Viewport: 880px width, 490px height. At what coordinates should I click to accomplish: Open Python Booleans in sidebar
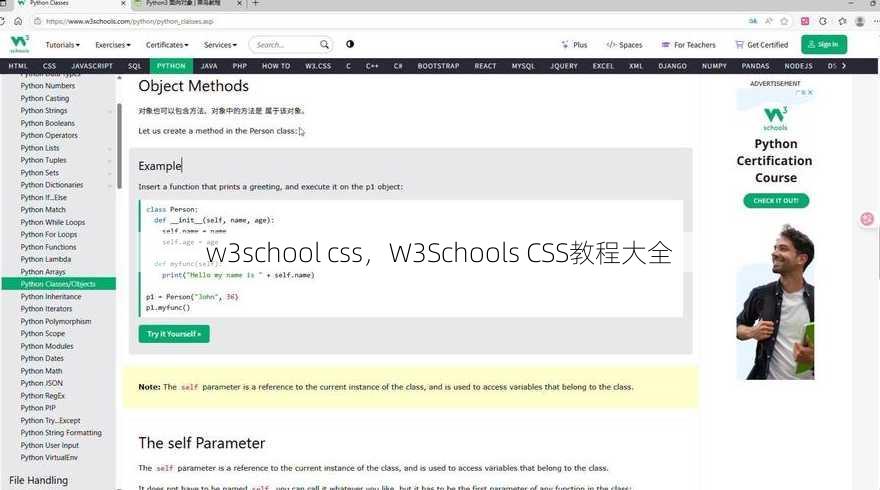coord(48,123)
